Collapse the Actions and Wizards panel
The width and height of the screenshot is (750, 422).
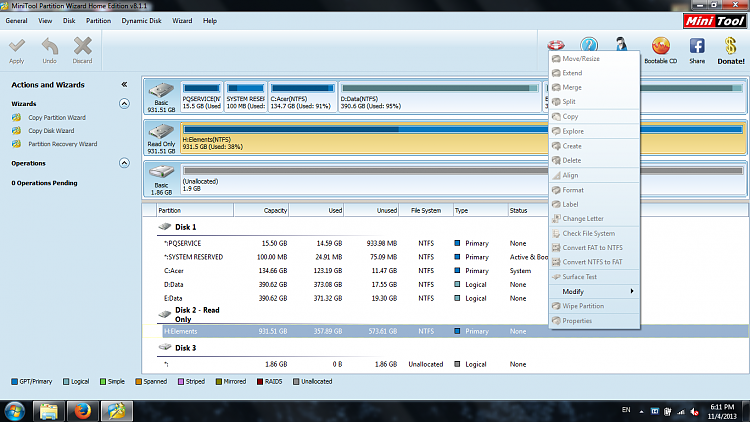[x=124, y=85]
